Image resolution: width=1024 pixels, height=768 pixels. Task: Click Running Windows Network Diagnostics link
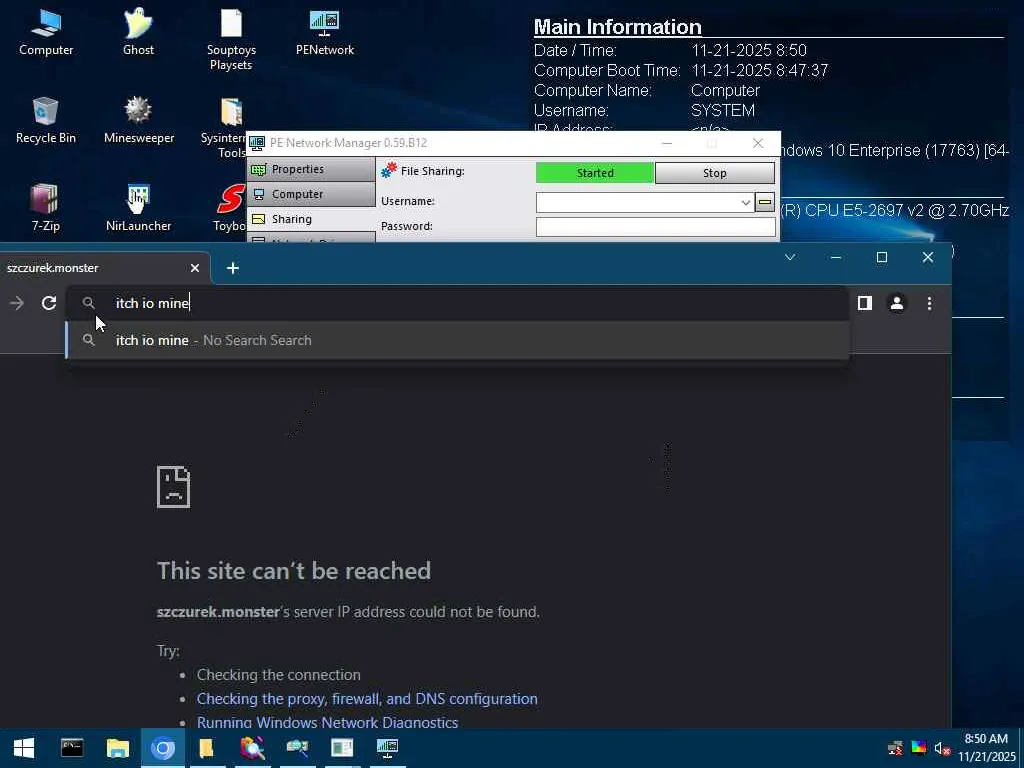point(327,722)
